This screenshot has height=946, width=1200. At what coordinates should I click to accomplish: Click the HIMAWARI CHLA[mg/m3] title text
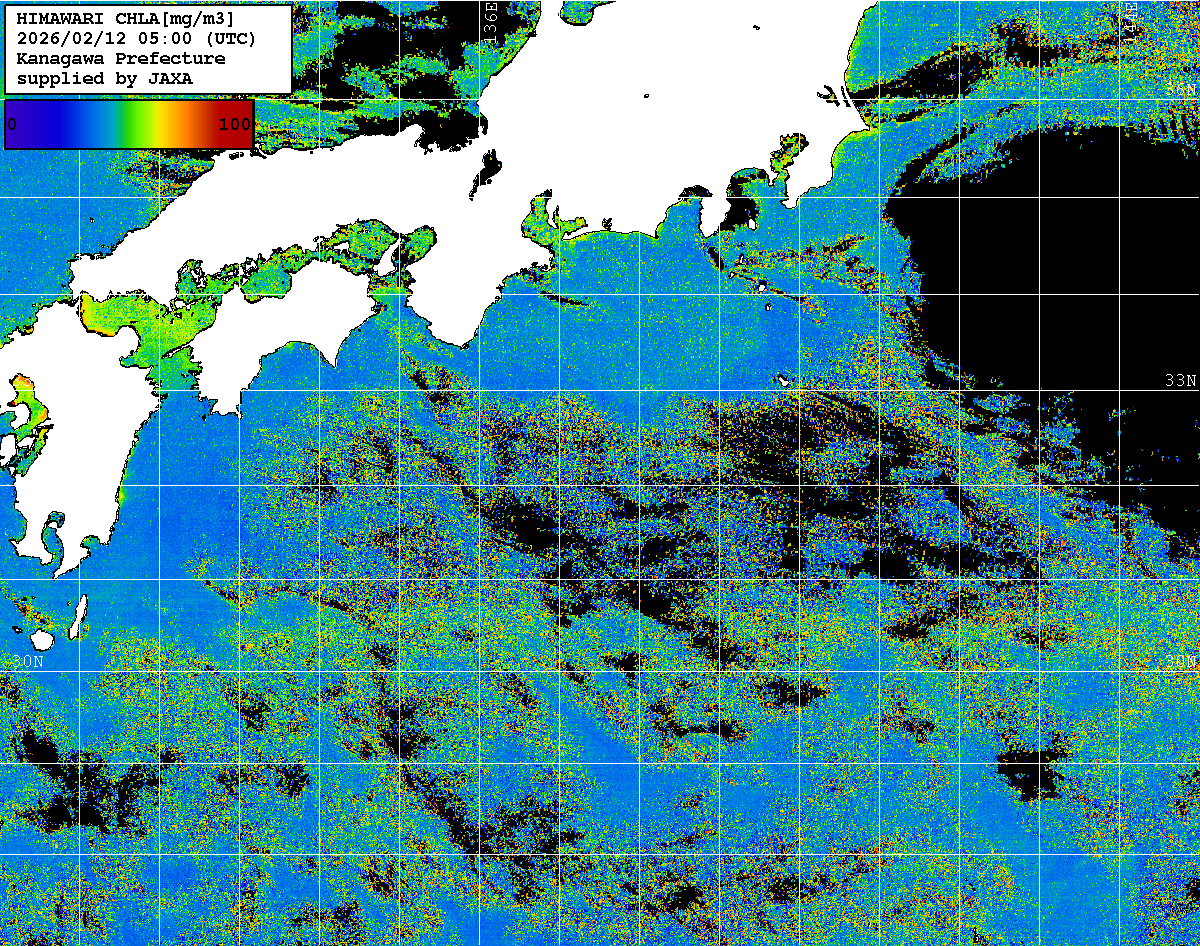125,19
